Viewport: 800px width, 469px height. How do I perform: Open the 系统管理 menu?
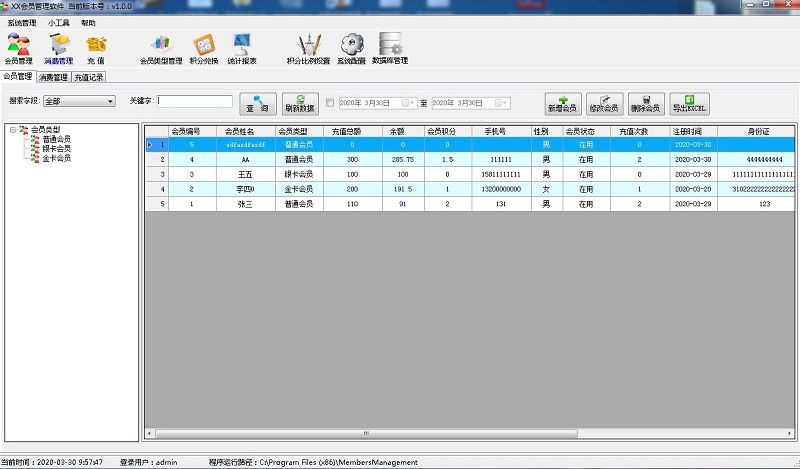click(21, 21)
